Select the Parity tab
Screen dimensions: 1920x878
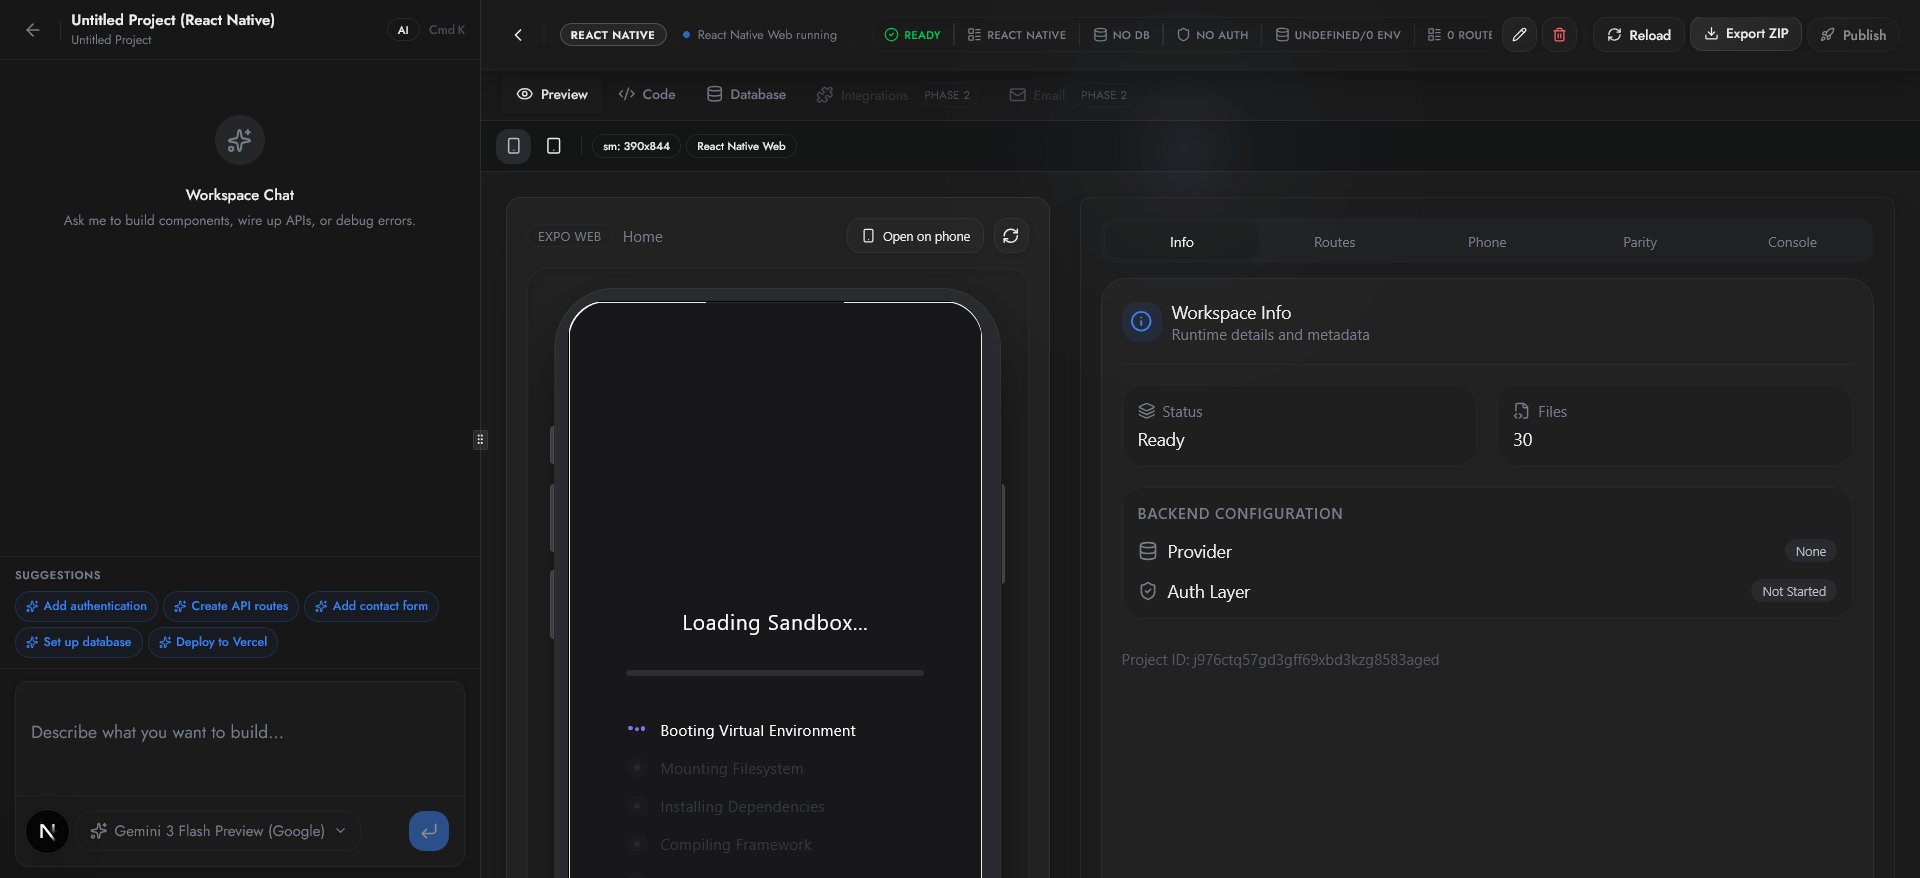pyautogui.click(x=1640, y=242)
